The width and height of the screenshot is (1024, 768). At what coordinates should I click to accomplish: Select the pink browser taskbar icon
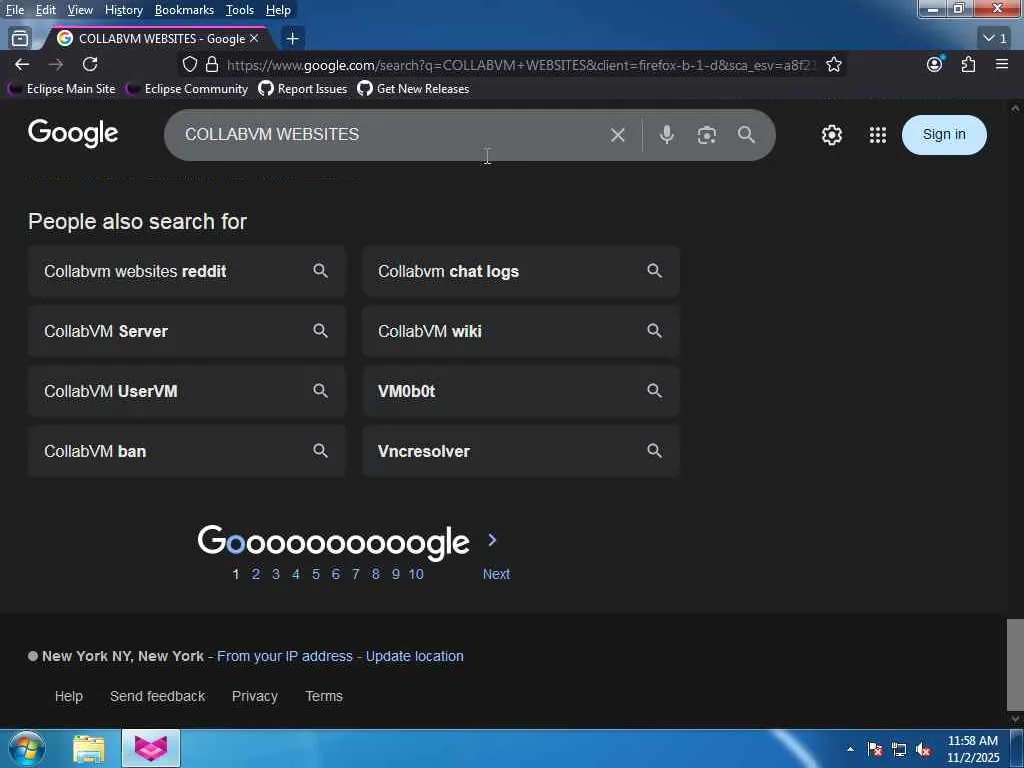pos(151,748)
